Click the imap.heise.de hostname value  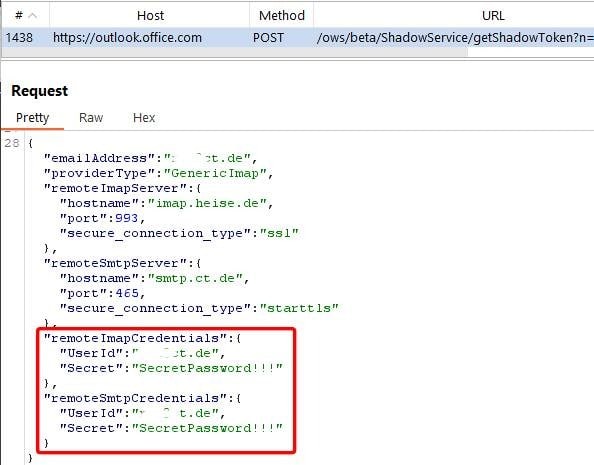(208, 203)
